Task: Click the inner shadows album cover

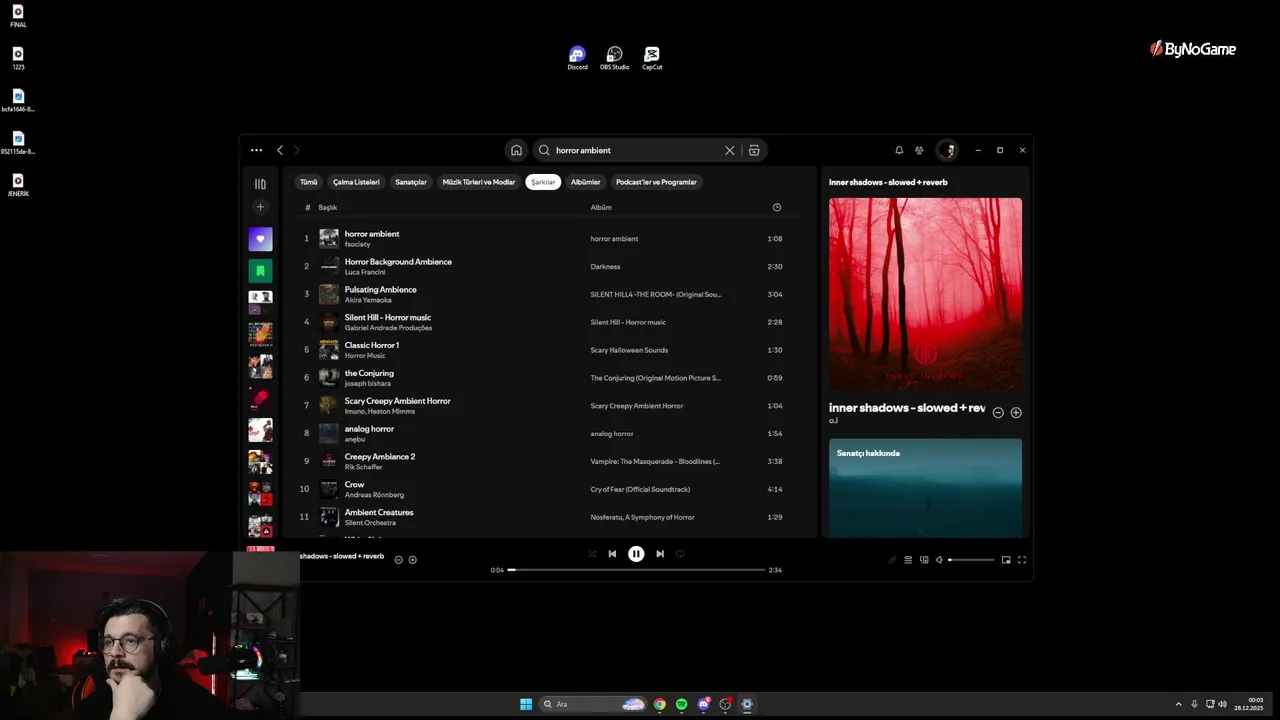Action: [925, 294]
